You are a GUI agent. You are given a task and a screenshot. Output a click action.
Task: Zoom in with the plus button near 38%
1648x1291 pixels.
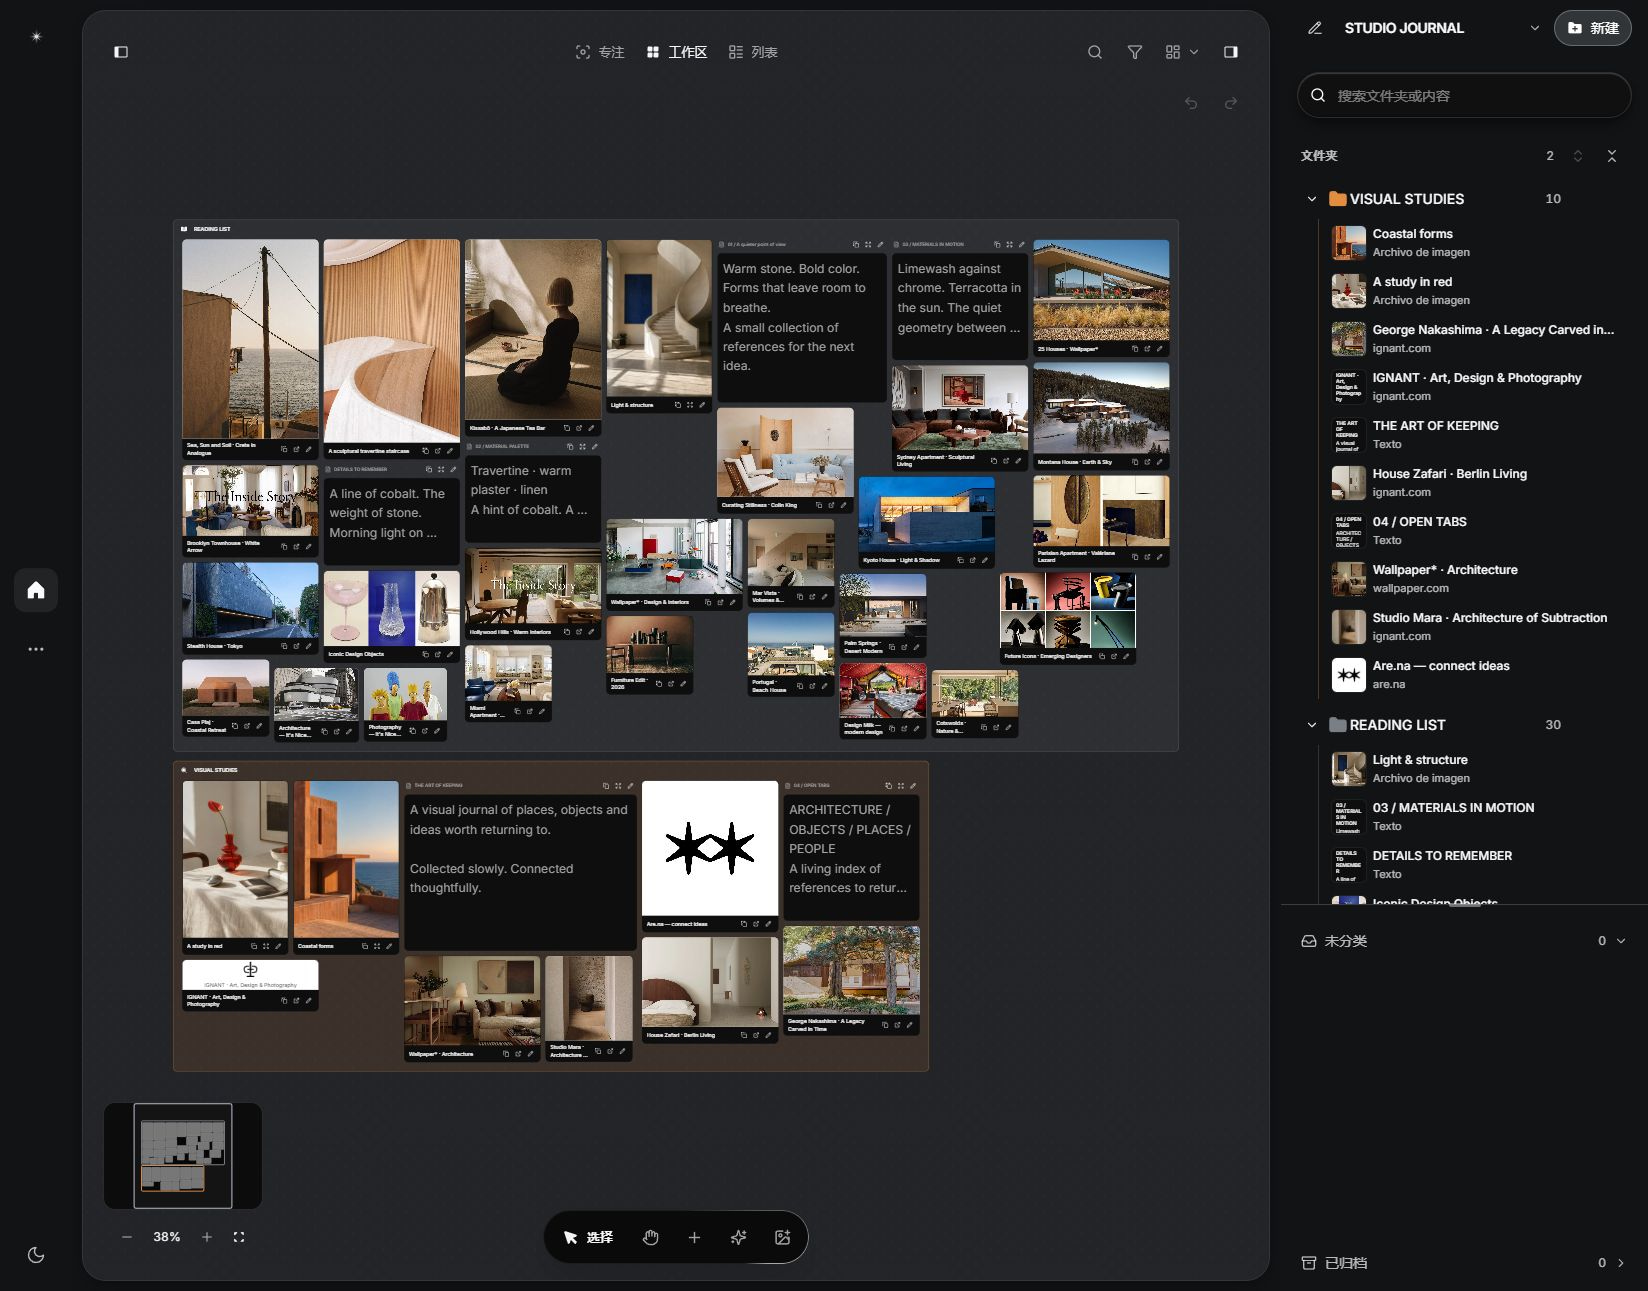pyautogui.click(x=207, y=1237)
